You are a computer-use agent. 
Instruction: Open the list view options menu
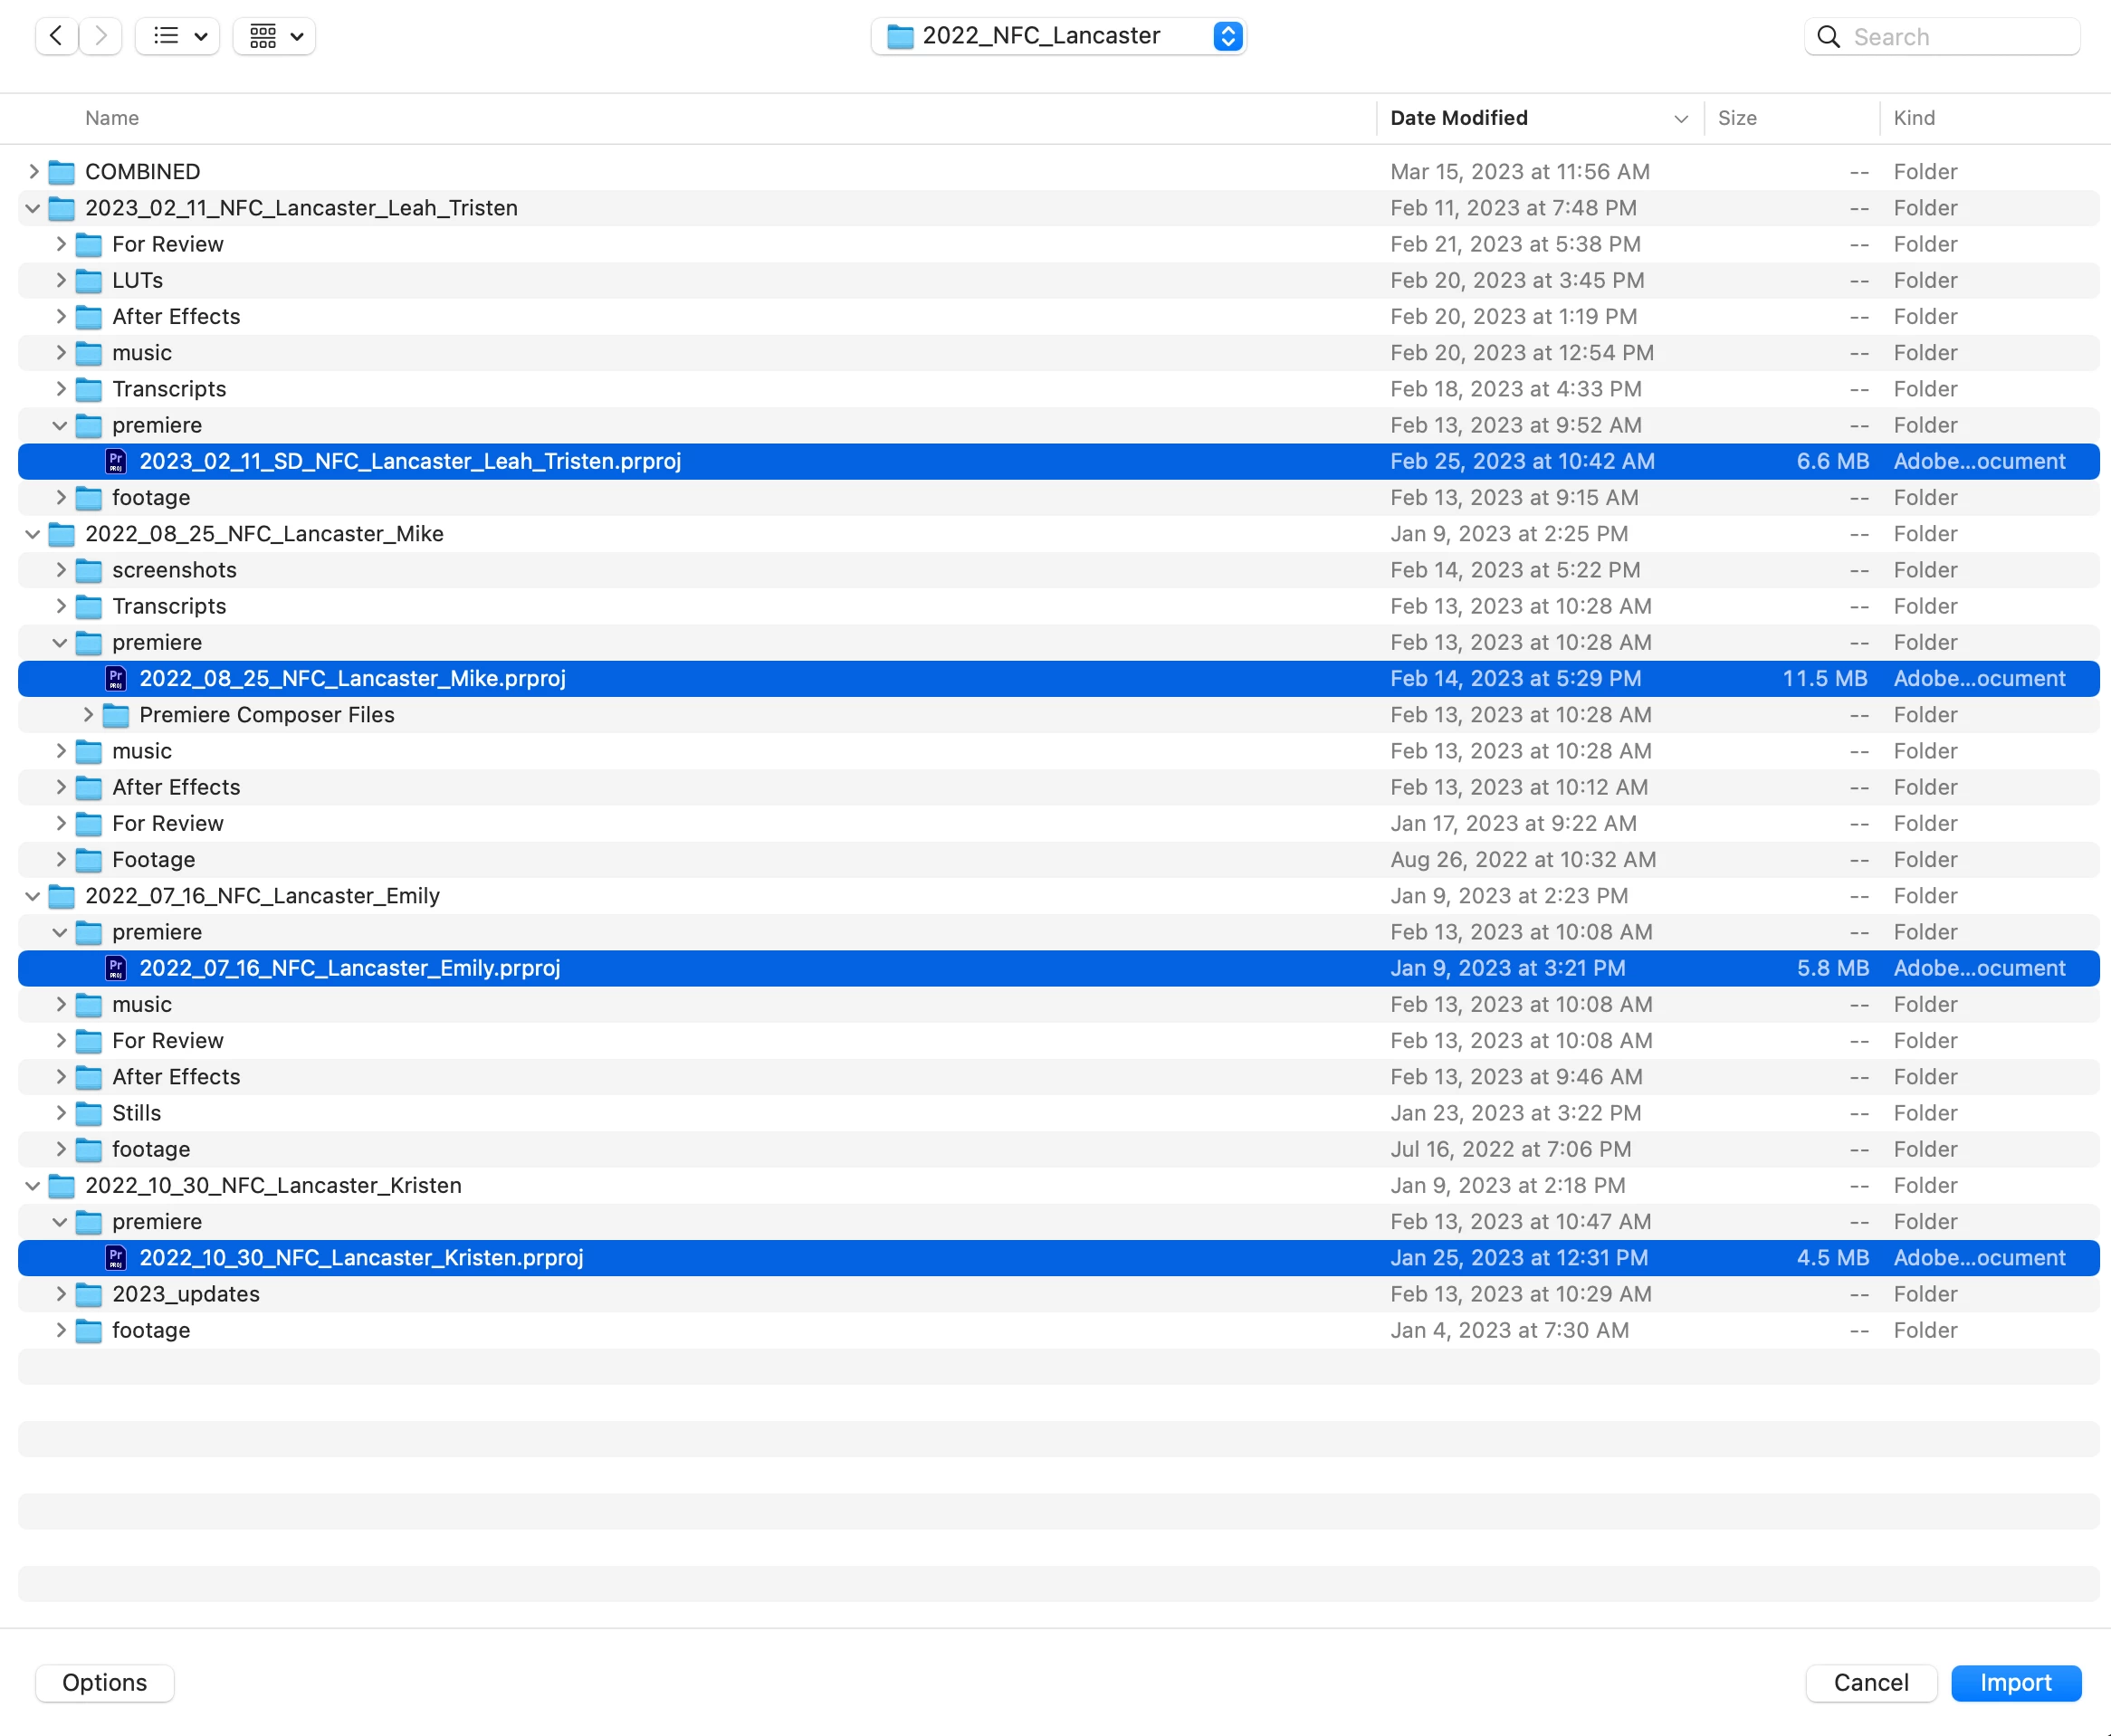[178, 36]
